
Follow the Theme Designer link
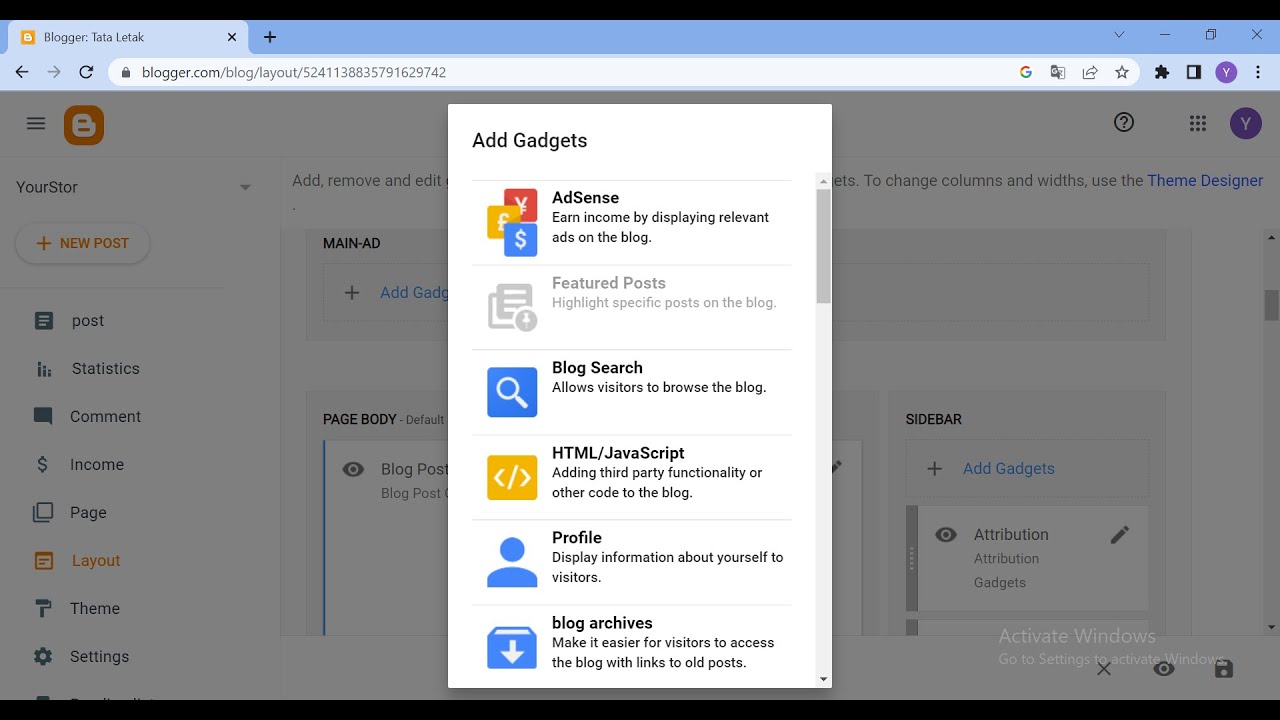1205,181
